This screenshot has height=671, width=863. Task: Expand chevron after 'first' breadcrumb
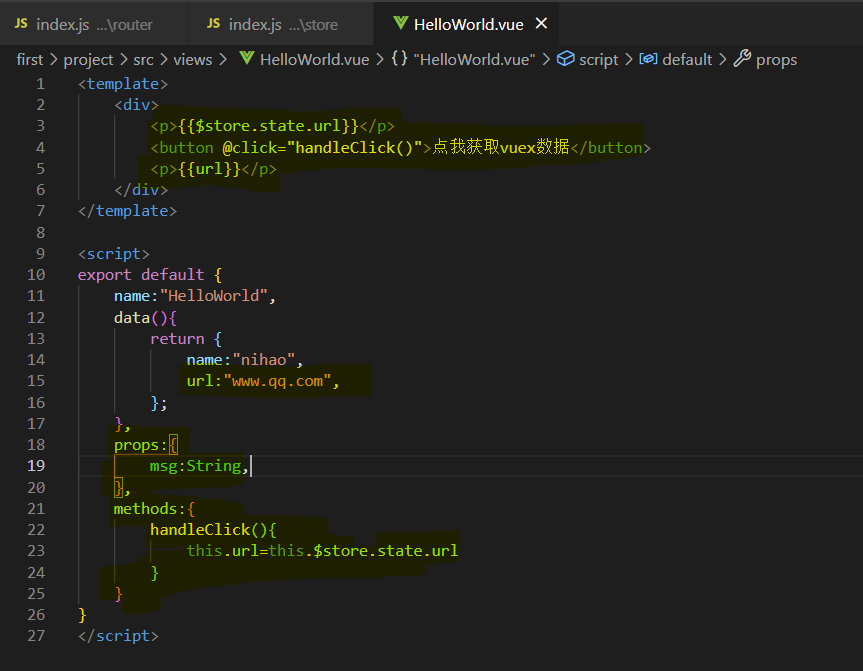[53, 59]
